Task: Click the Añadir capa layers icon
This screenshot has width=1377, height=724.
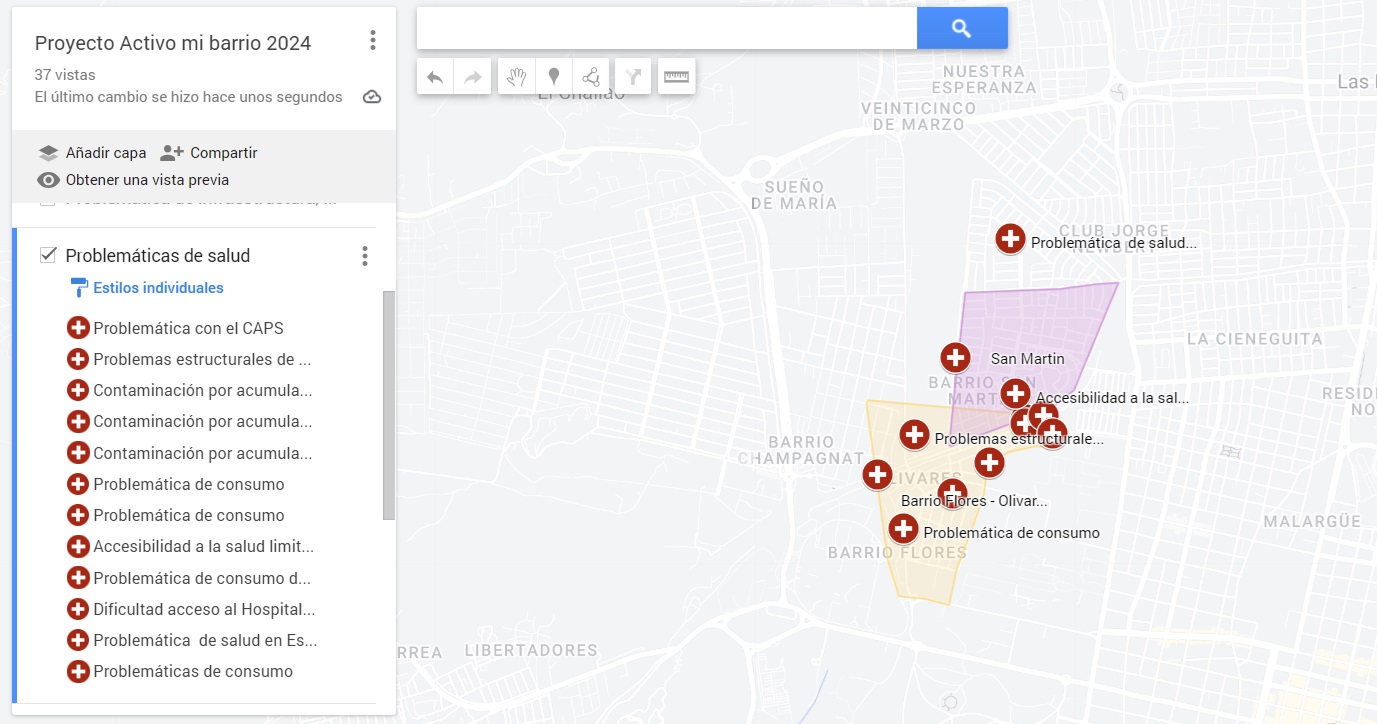Action: [48, 153]
